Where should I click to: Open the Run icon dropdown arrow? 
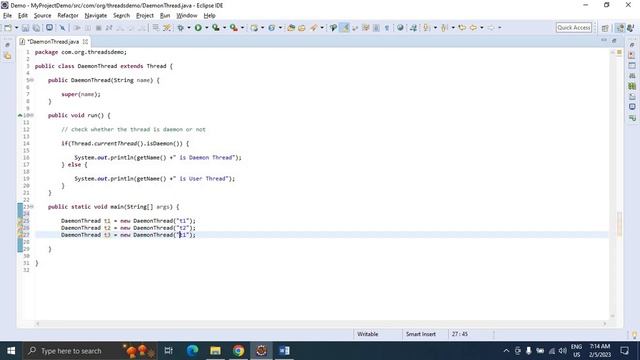click(x=207, y=28)
